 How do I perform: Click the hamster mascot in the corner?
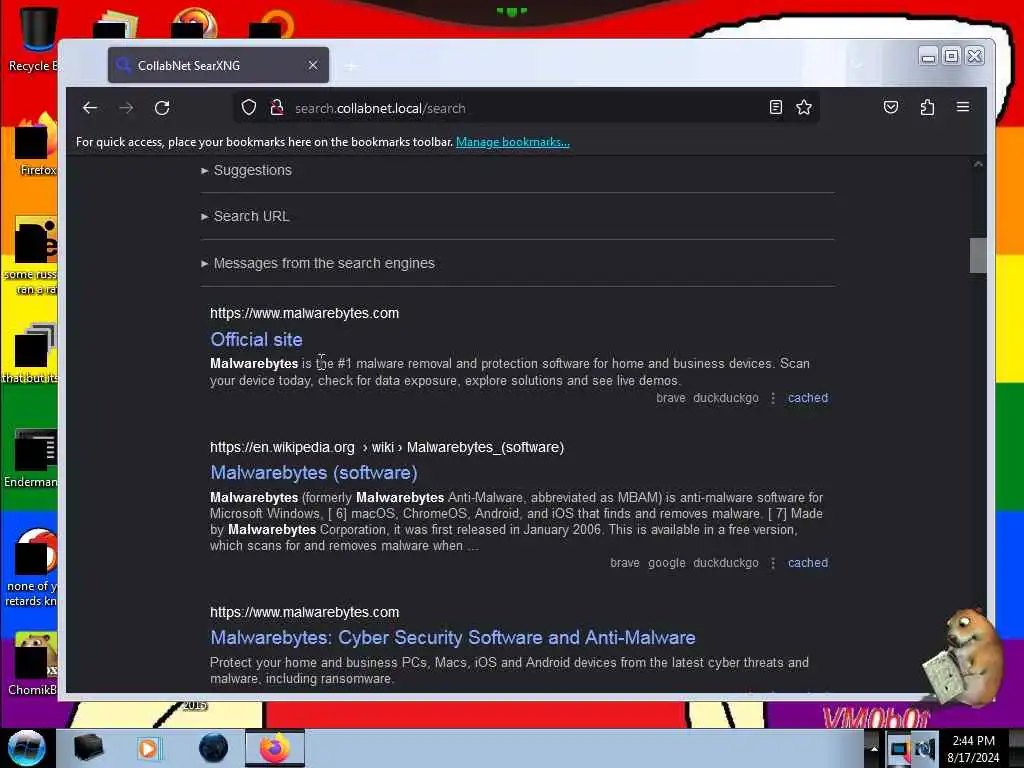pos(963,656)
